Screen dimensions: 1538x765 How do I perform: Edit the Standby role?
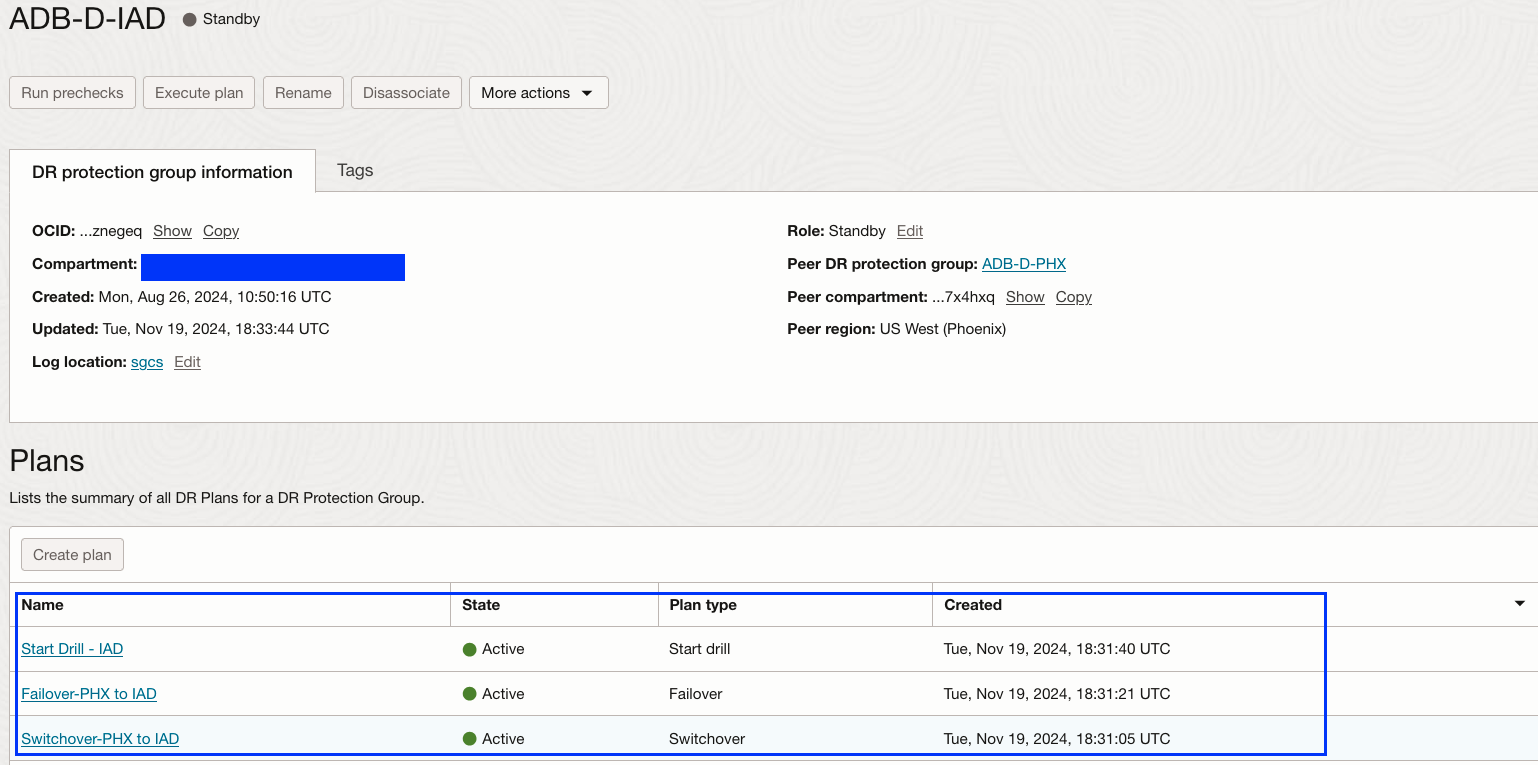coord(910,231)
